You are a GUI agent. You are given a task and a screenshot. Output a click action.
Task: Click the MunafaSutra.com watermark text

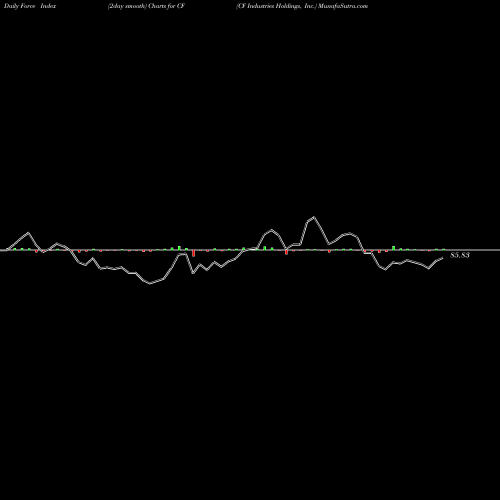pyautogui.click(x=343, y=6)
